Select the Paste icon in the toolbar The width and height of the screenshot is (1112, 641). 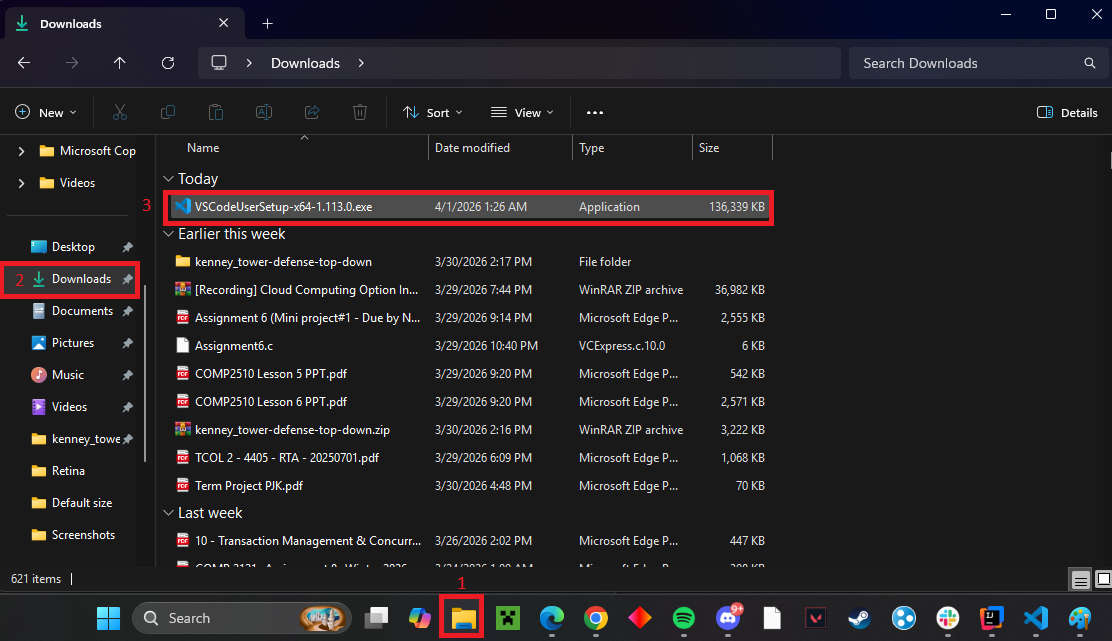coord(215,112)
